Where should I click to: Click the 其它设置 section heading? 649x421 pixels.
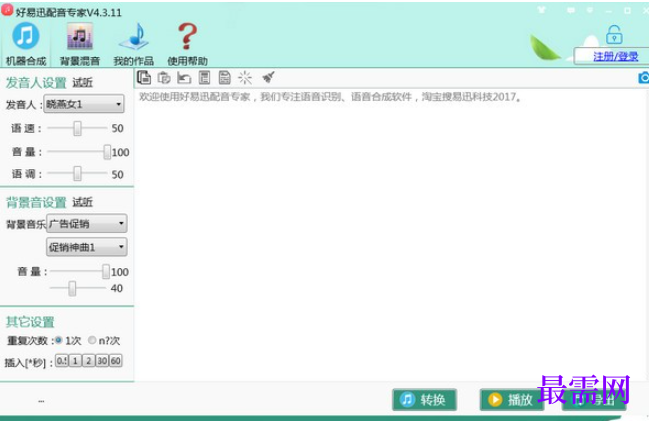pyautogui.click(x=30, y=322)
